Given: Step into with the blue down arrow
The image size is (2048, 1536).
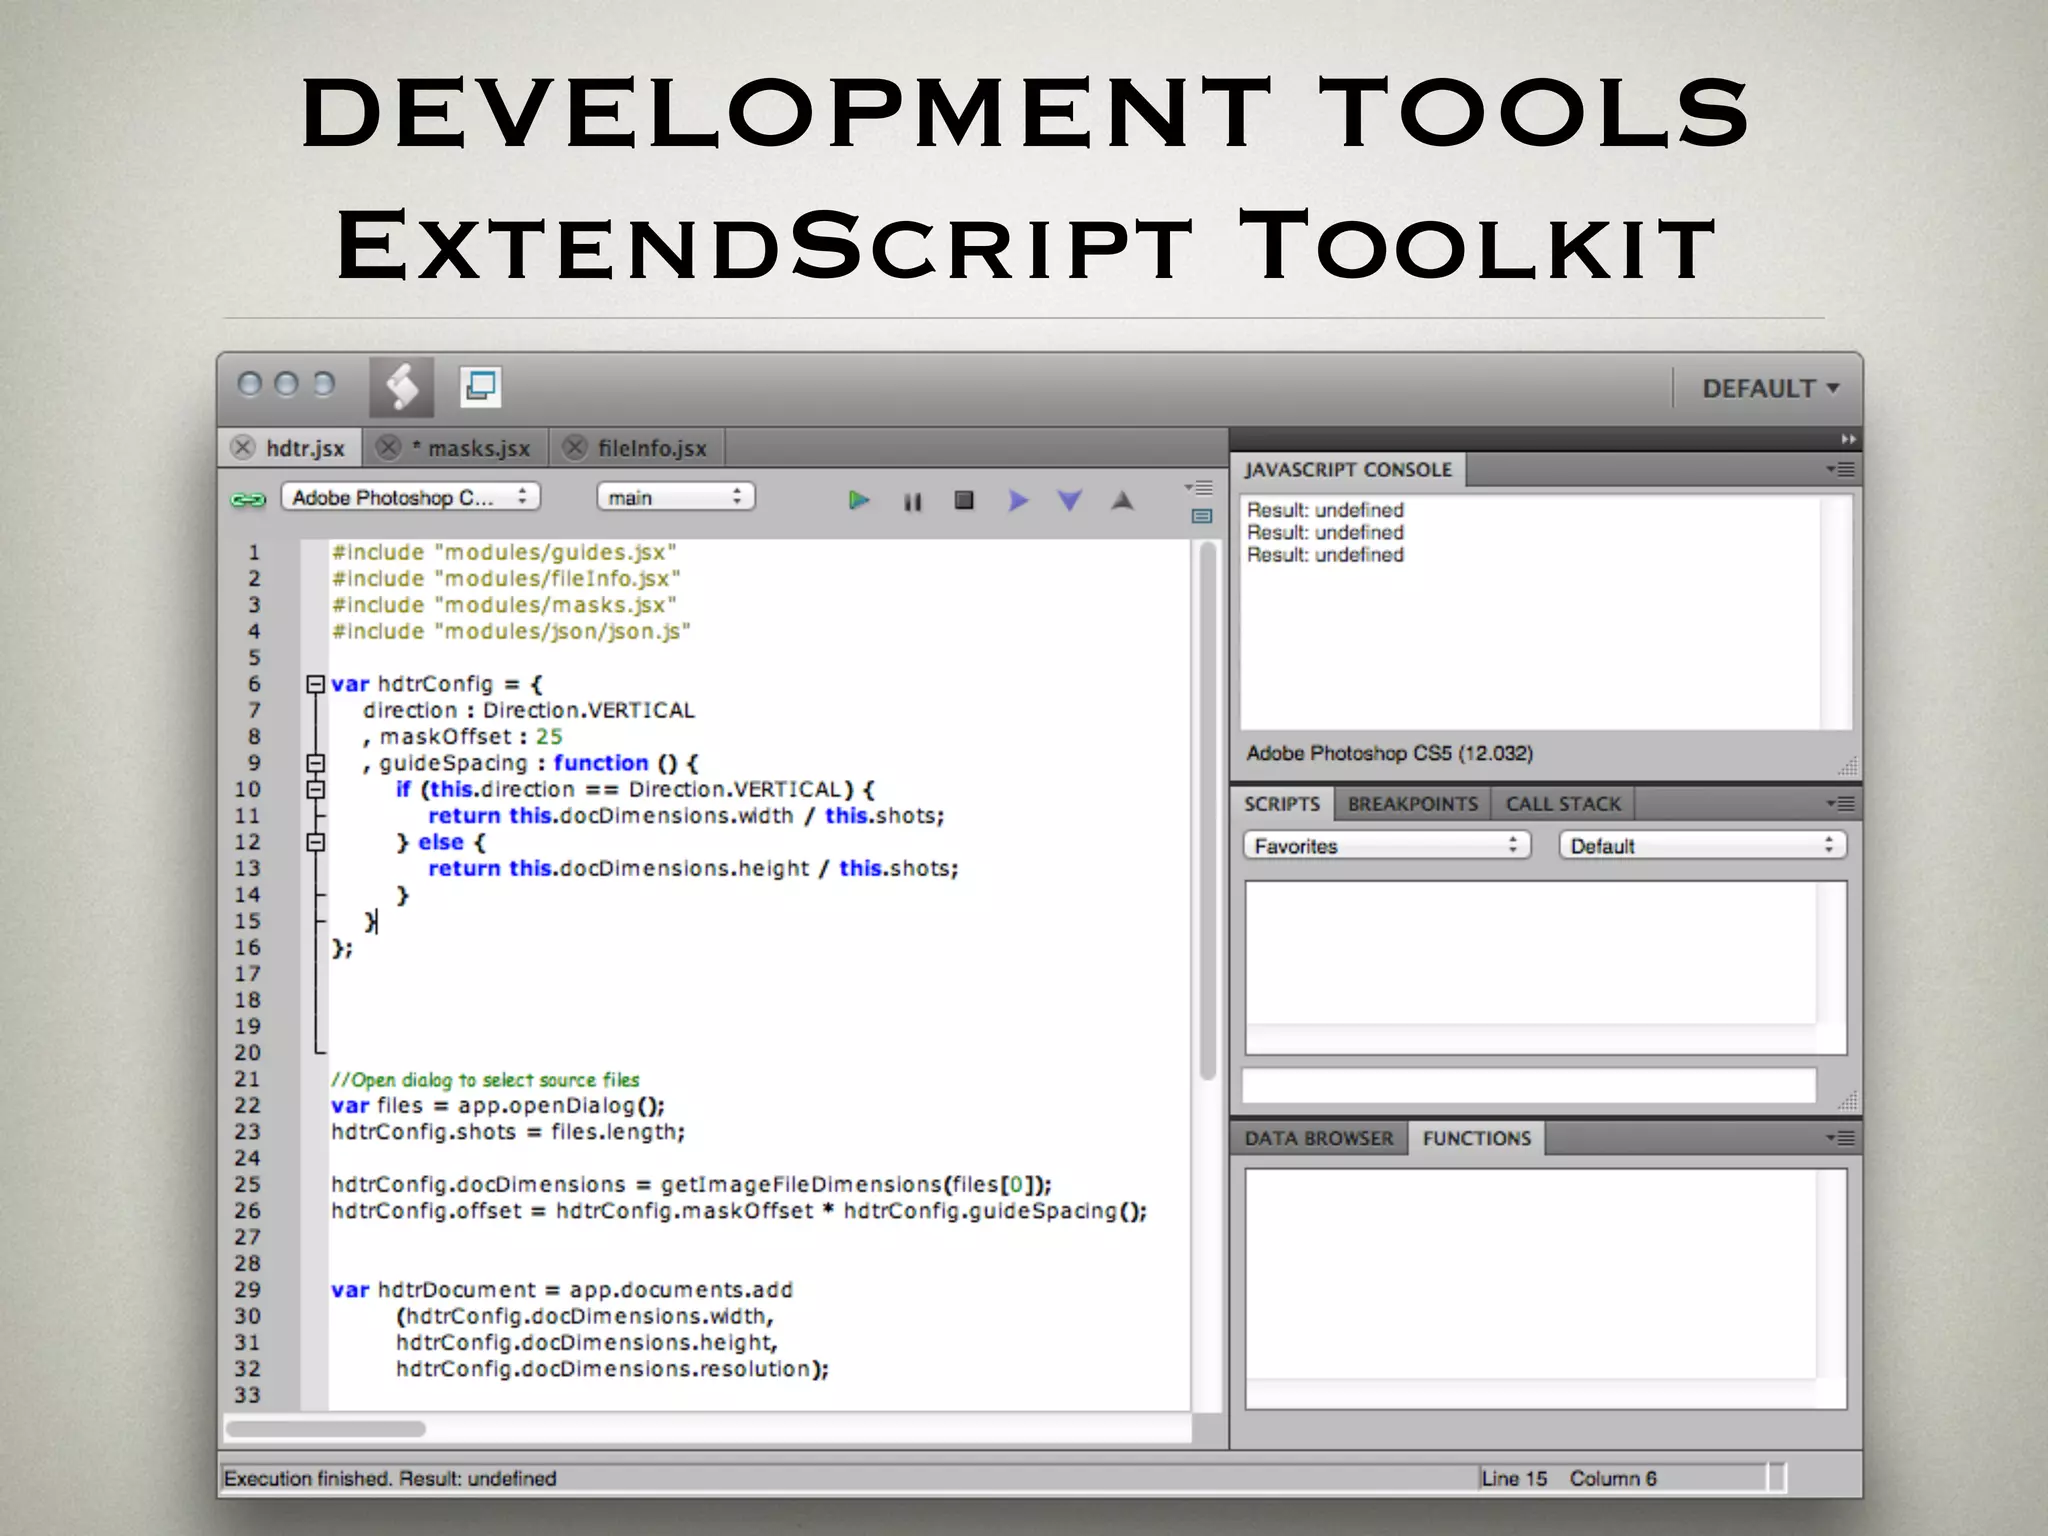Looking at the screenshot, I should click(1069, 500).
